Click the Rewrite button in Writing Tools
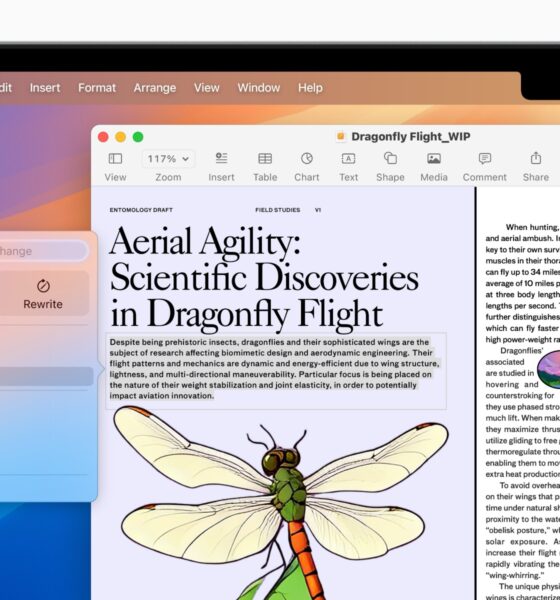Viewport: 560px width, 600px height. (x=43, y=293)
